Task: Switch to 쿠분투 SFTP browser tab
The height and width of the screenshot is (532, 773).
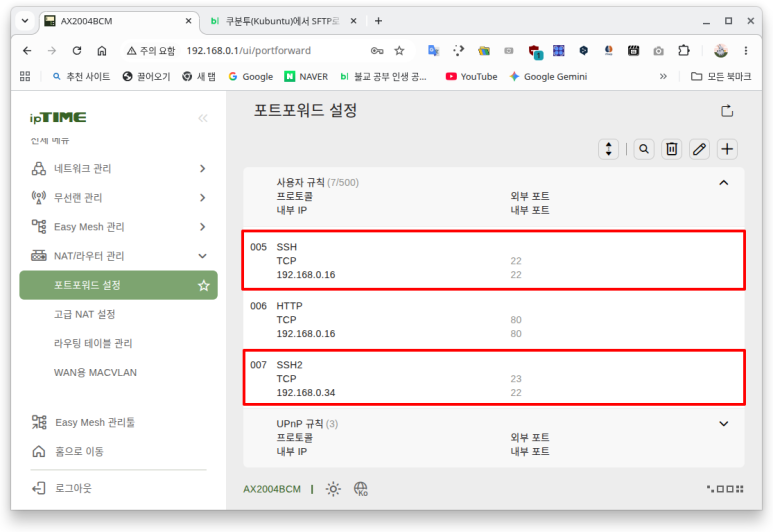Action: click(283, 21)
